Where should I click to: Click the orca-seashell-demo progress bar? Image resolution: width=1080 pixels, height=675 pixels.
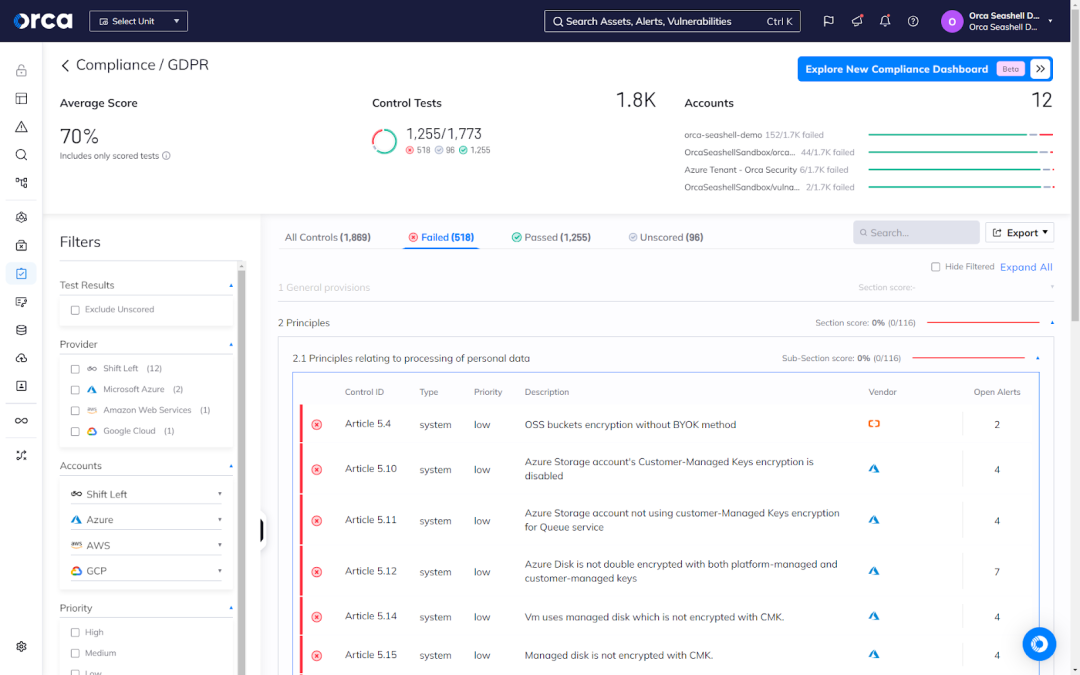(960, 135)
